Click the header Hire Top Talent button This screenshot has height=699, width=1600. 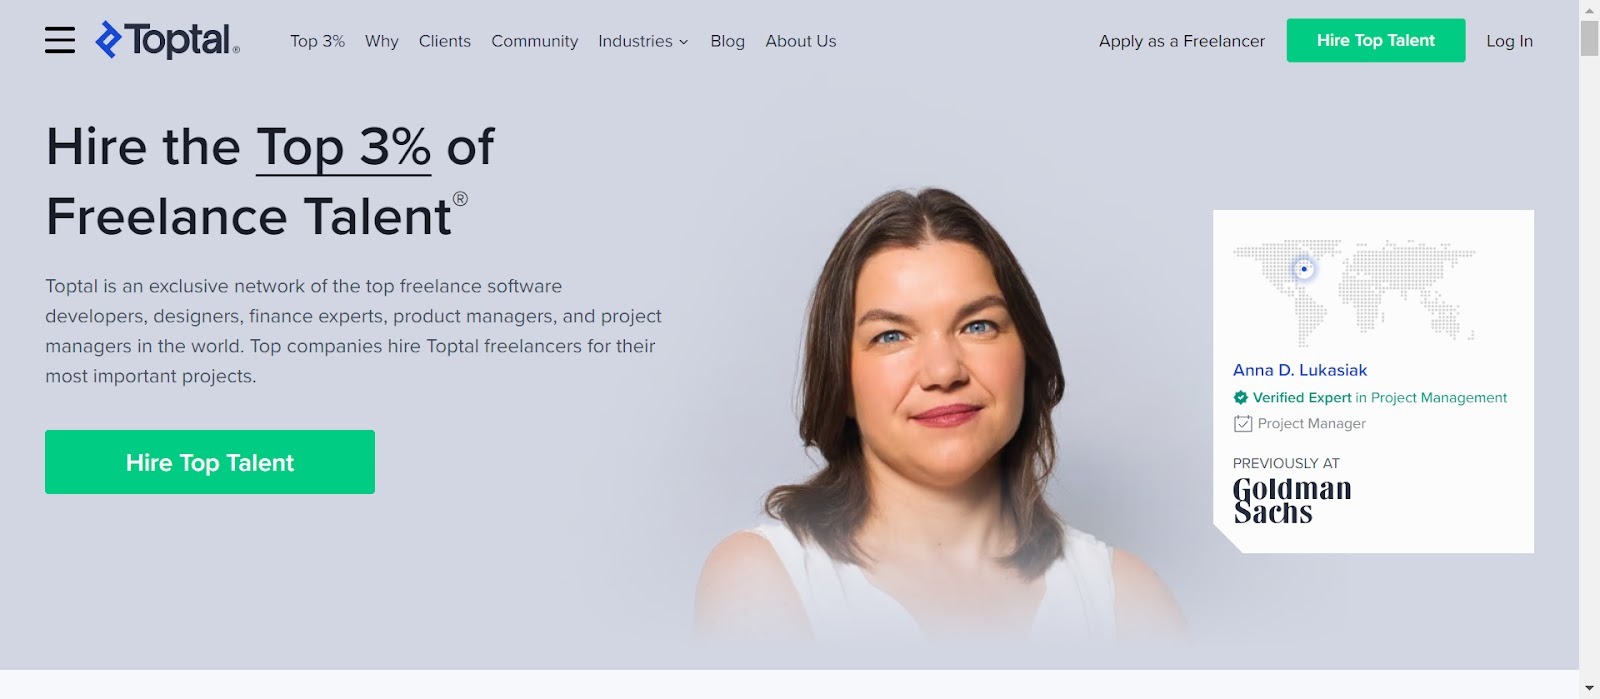tap(1376, 40)
